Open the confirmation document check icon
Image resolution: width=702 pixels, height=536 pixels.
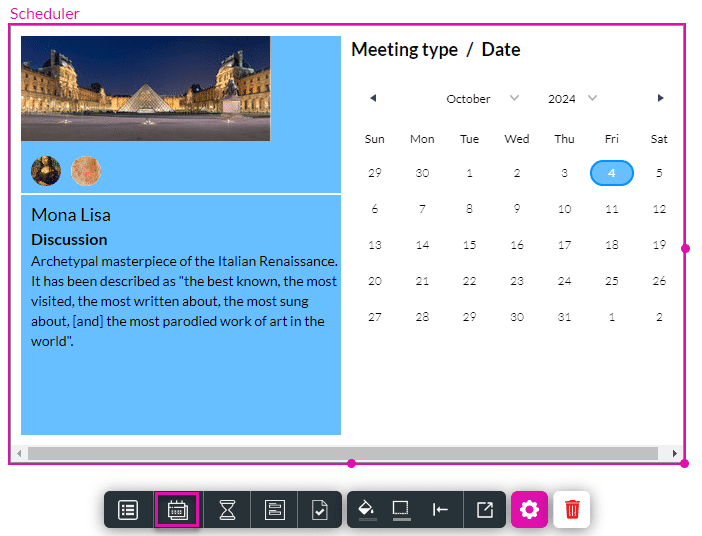pos(320,510)
